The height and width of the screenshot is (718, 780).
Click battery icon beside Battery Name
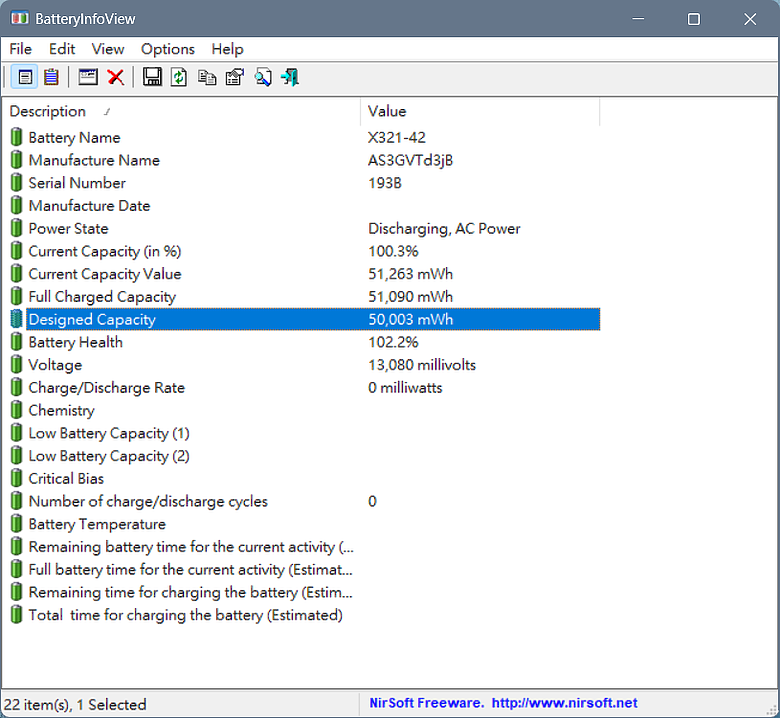click(16, 137)
